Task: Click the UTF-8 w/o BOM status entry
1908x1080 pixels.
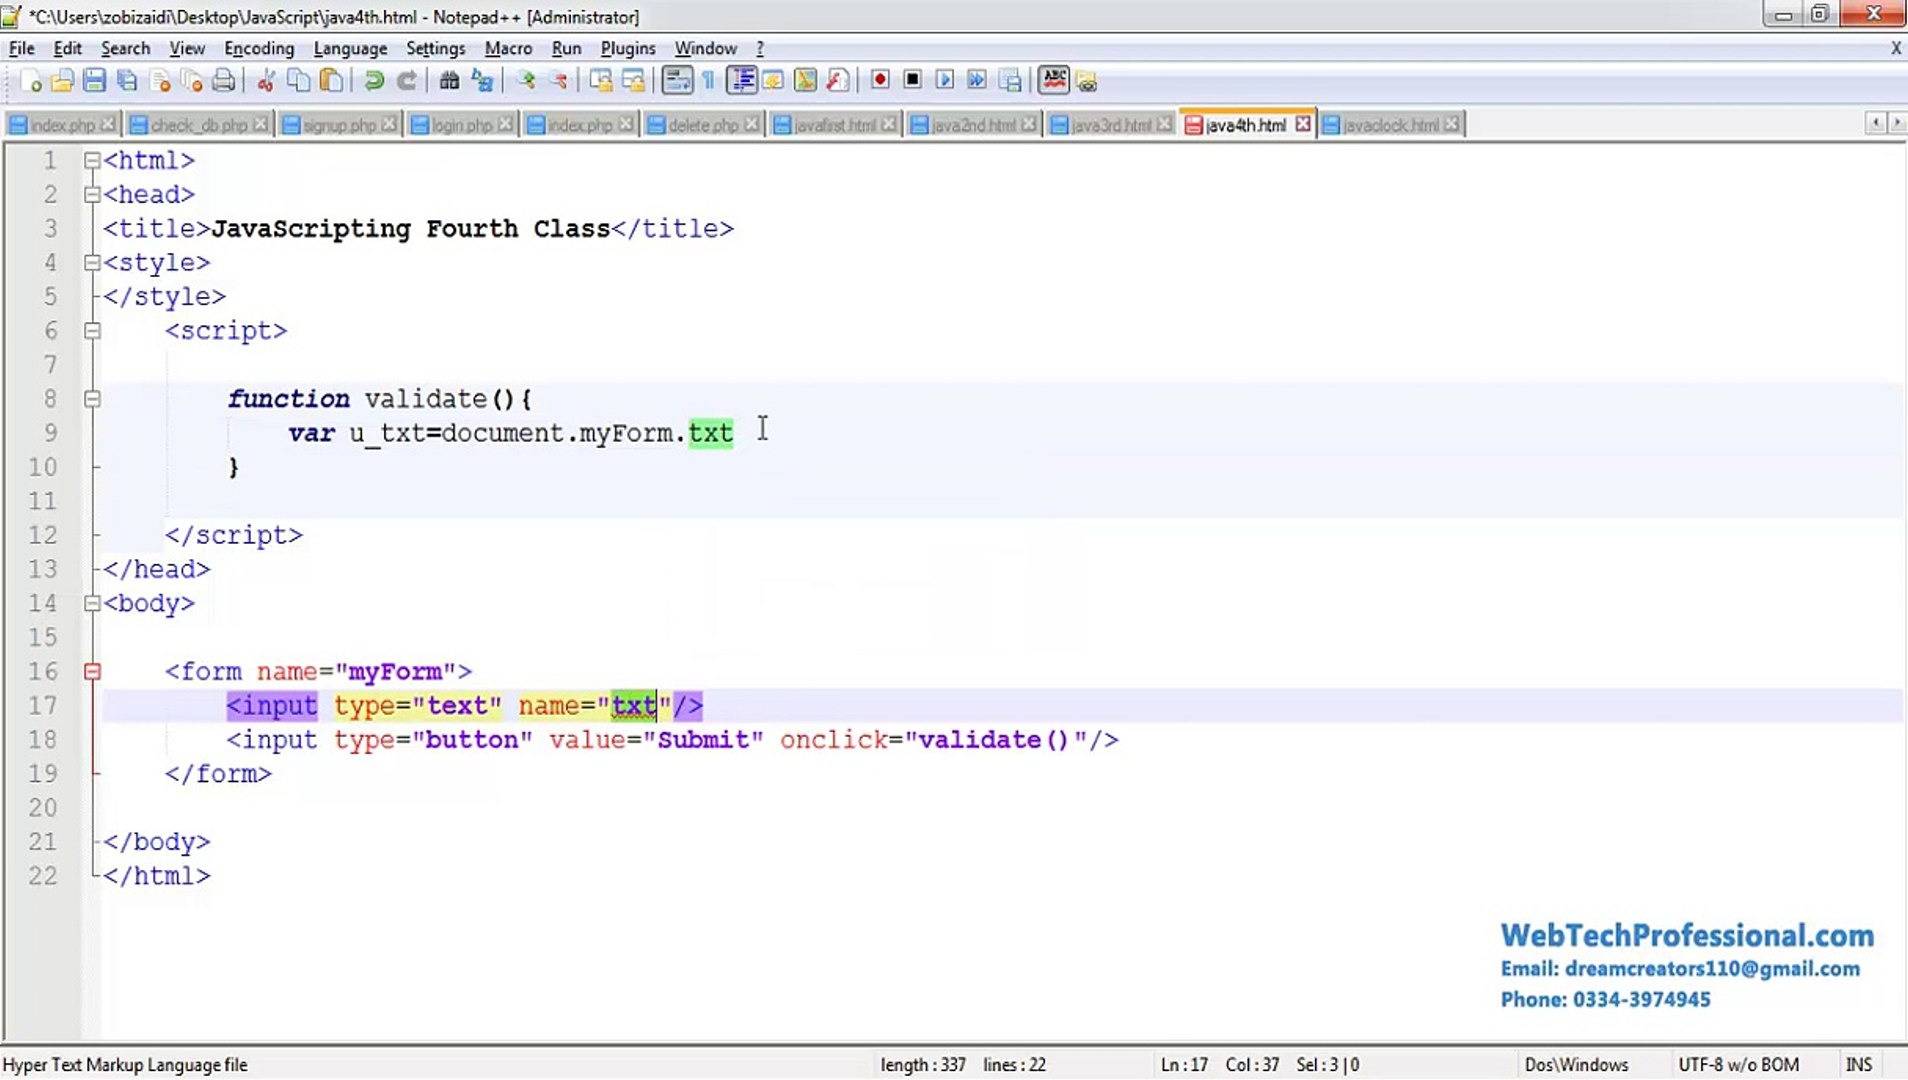Action: click(x=1738, y=1065)
